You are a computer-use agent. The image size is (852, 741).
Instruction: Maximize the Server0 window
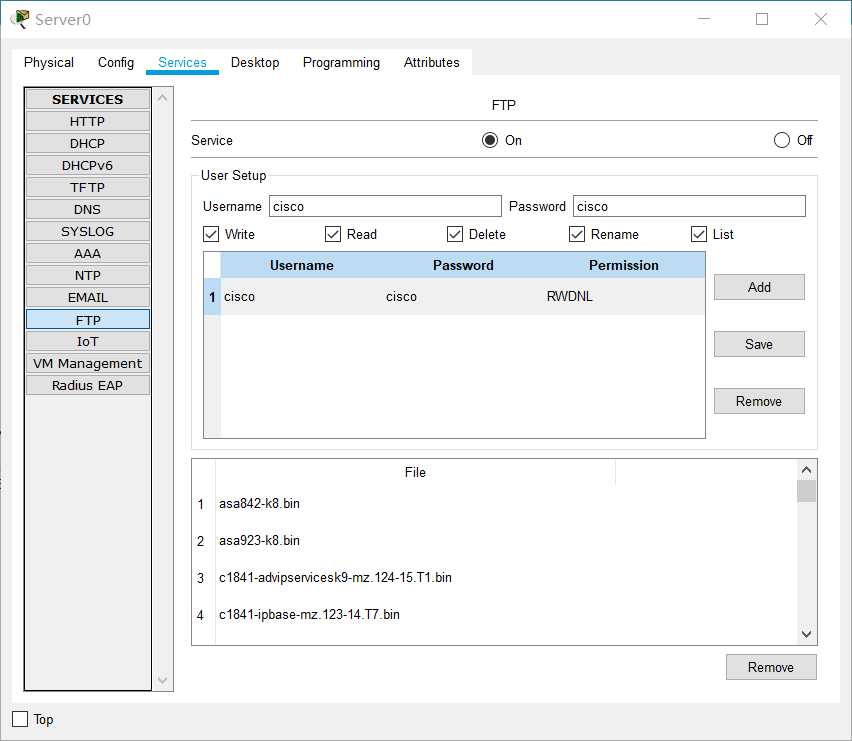click(762, 20)
